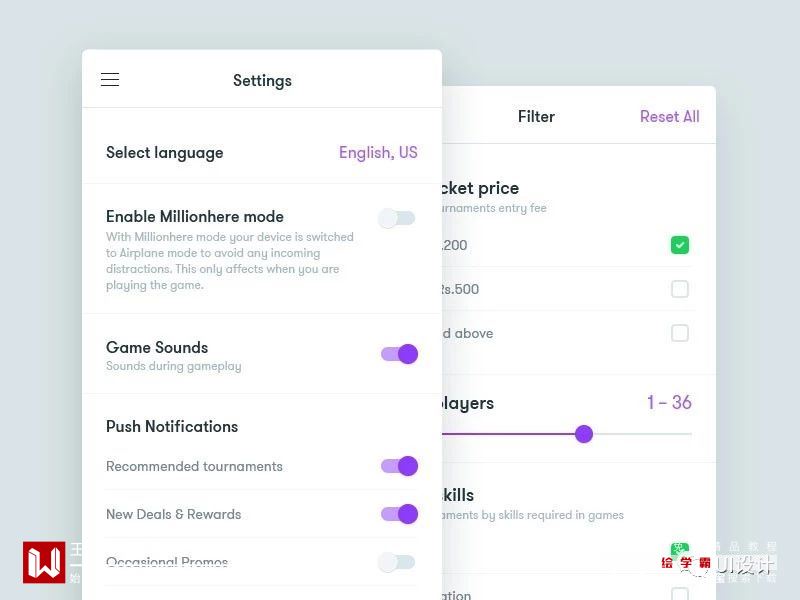800x600 pixels.
Task: Click the Push Notifications section heading
Action: coord(172,427)
